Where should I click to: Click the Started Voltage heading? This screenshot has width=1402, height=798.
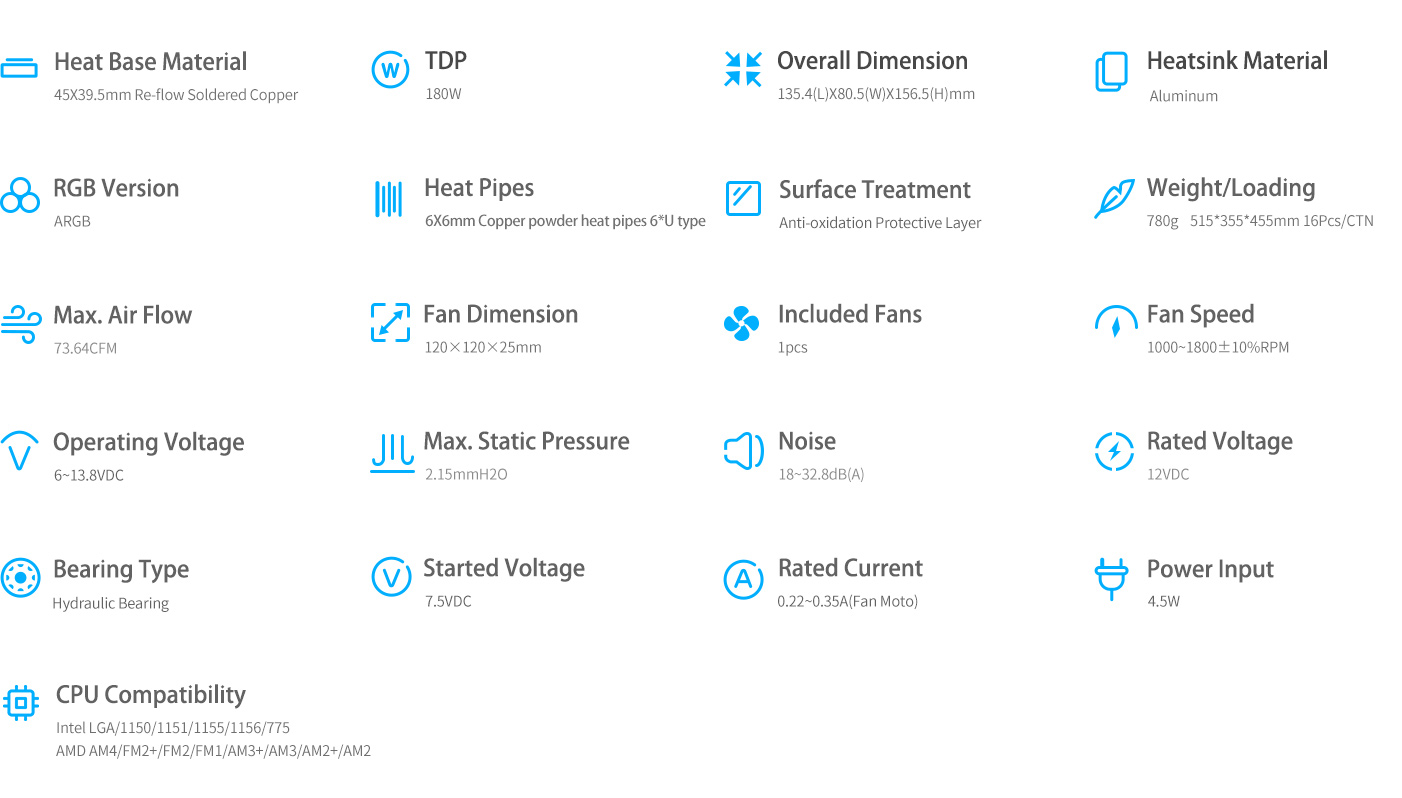(x=504, y=568)
